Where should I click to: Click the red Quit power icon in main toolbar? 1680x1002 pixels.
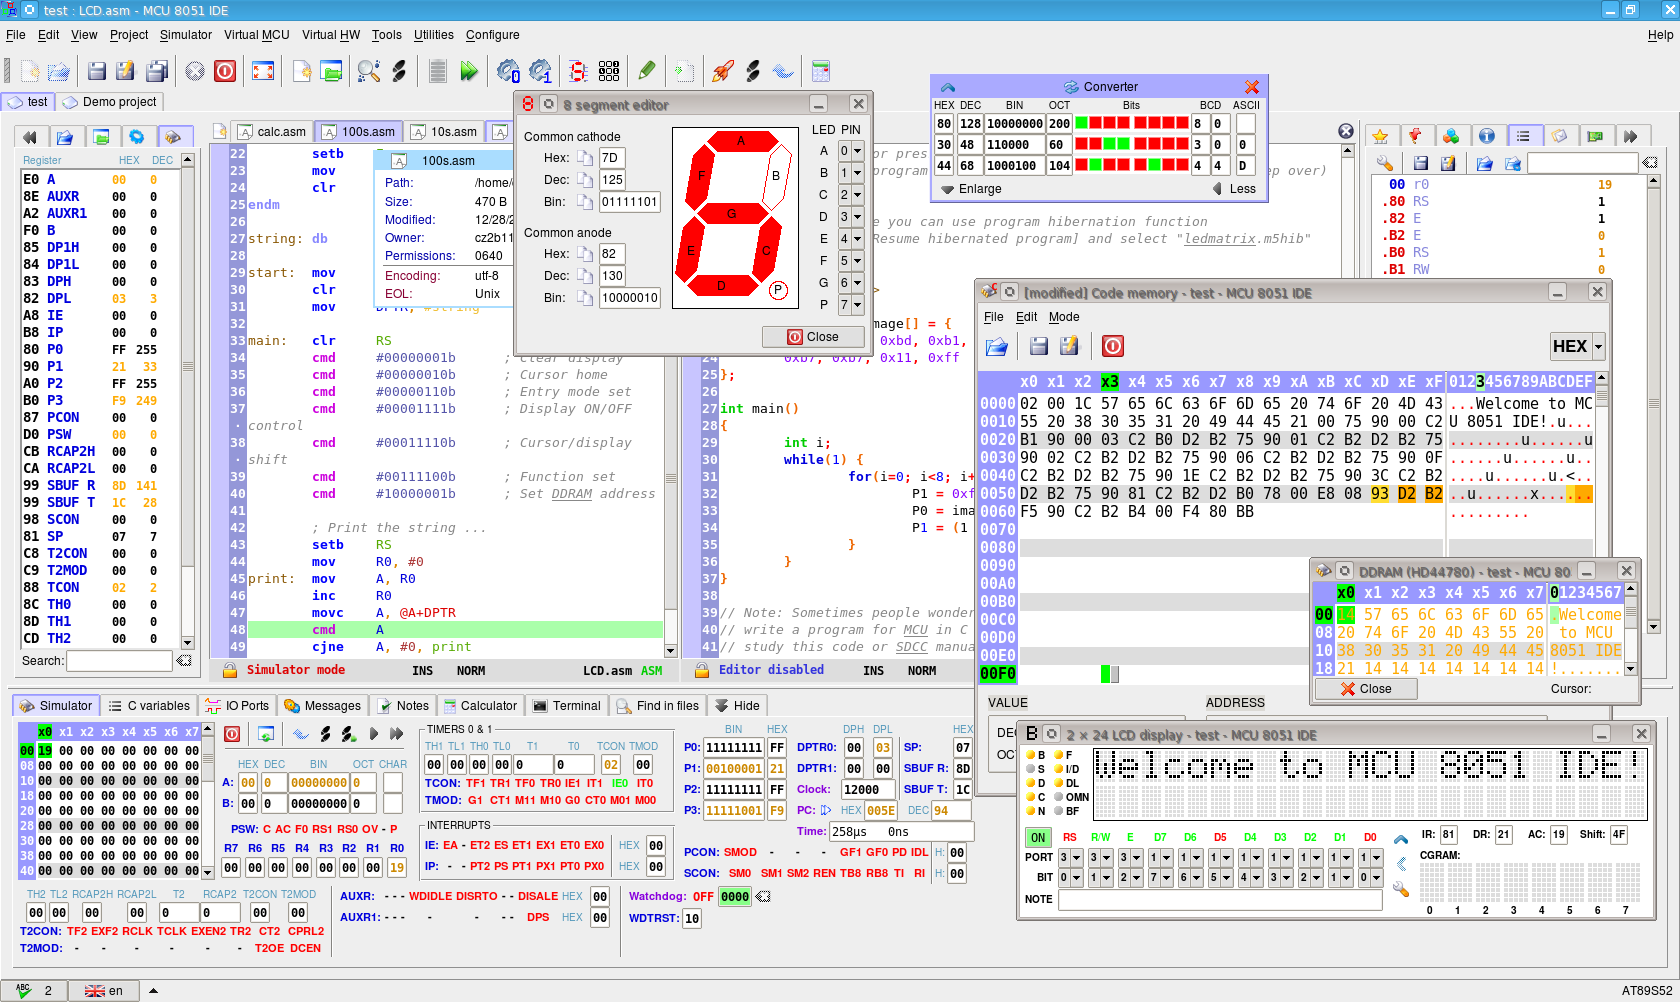coord(225,71)
